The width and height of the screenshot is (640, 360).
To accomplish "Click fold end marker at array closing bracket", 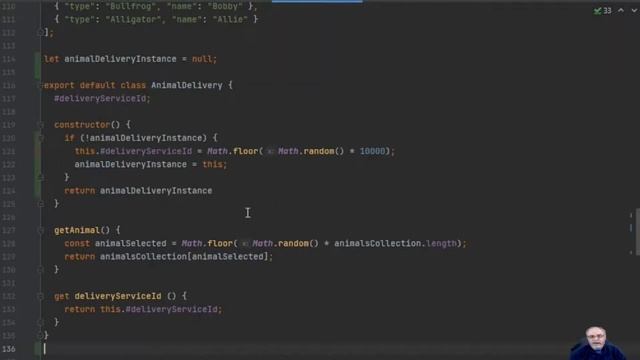I will click(x=40, y=32).
